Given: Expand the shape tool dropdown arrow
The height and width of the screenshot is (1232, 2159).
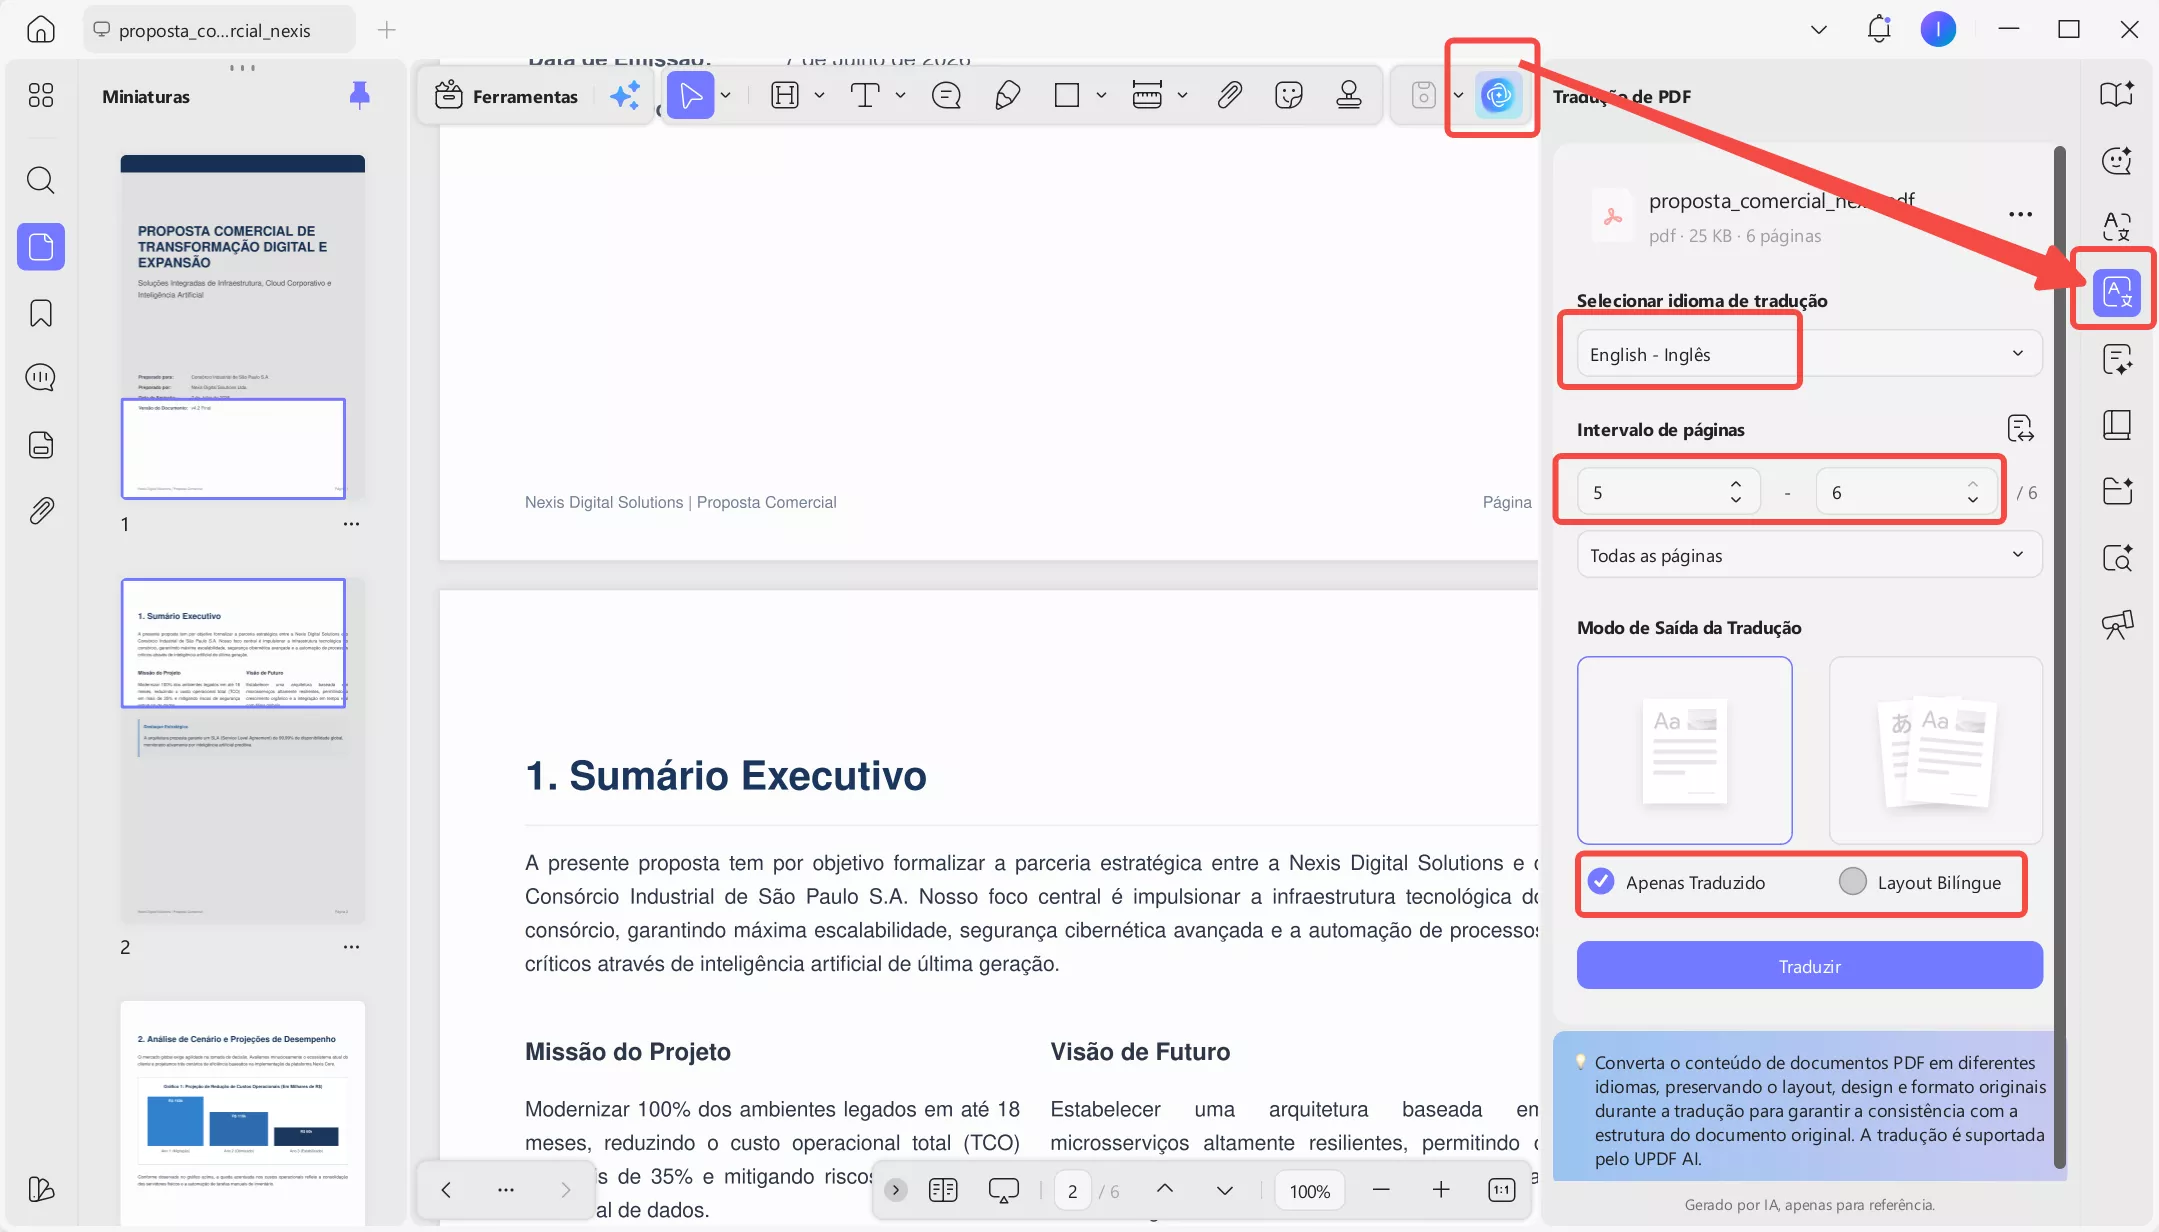Looking at the screenshot, I should (1101, 96).
